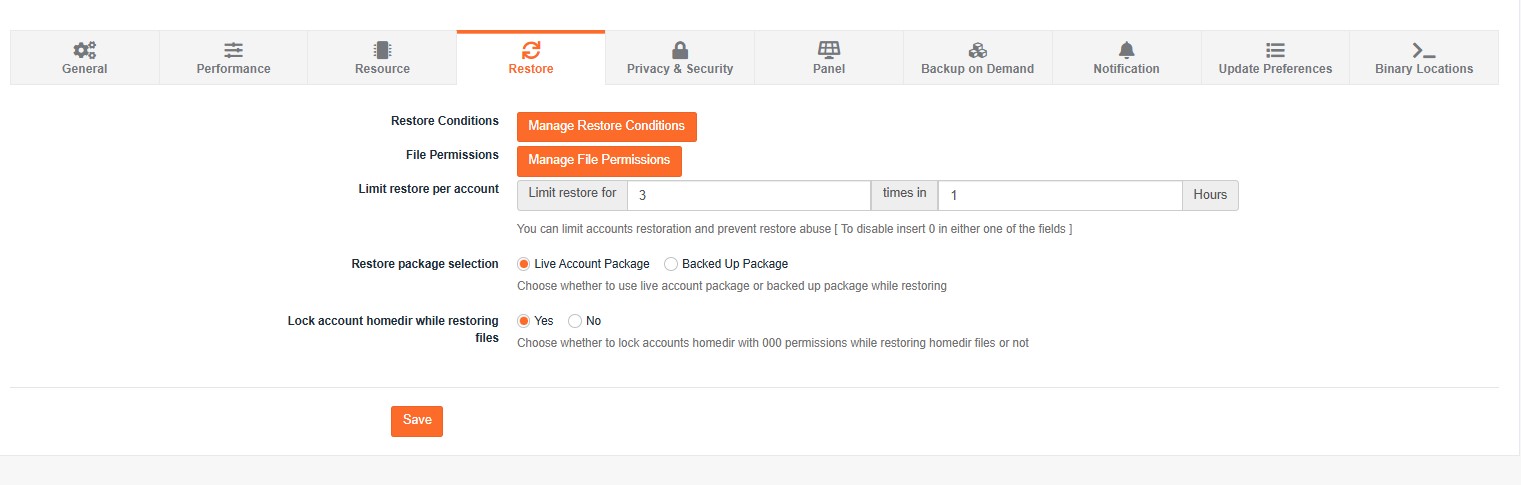Click the 000 permissions hint text
Image resolution: width=1521 pixels, height=485 pixels.
(772, 343)
